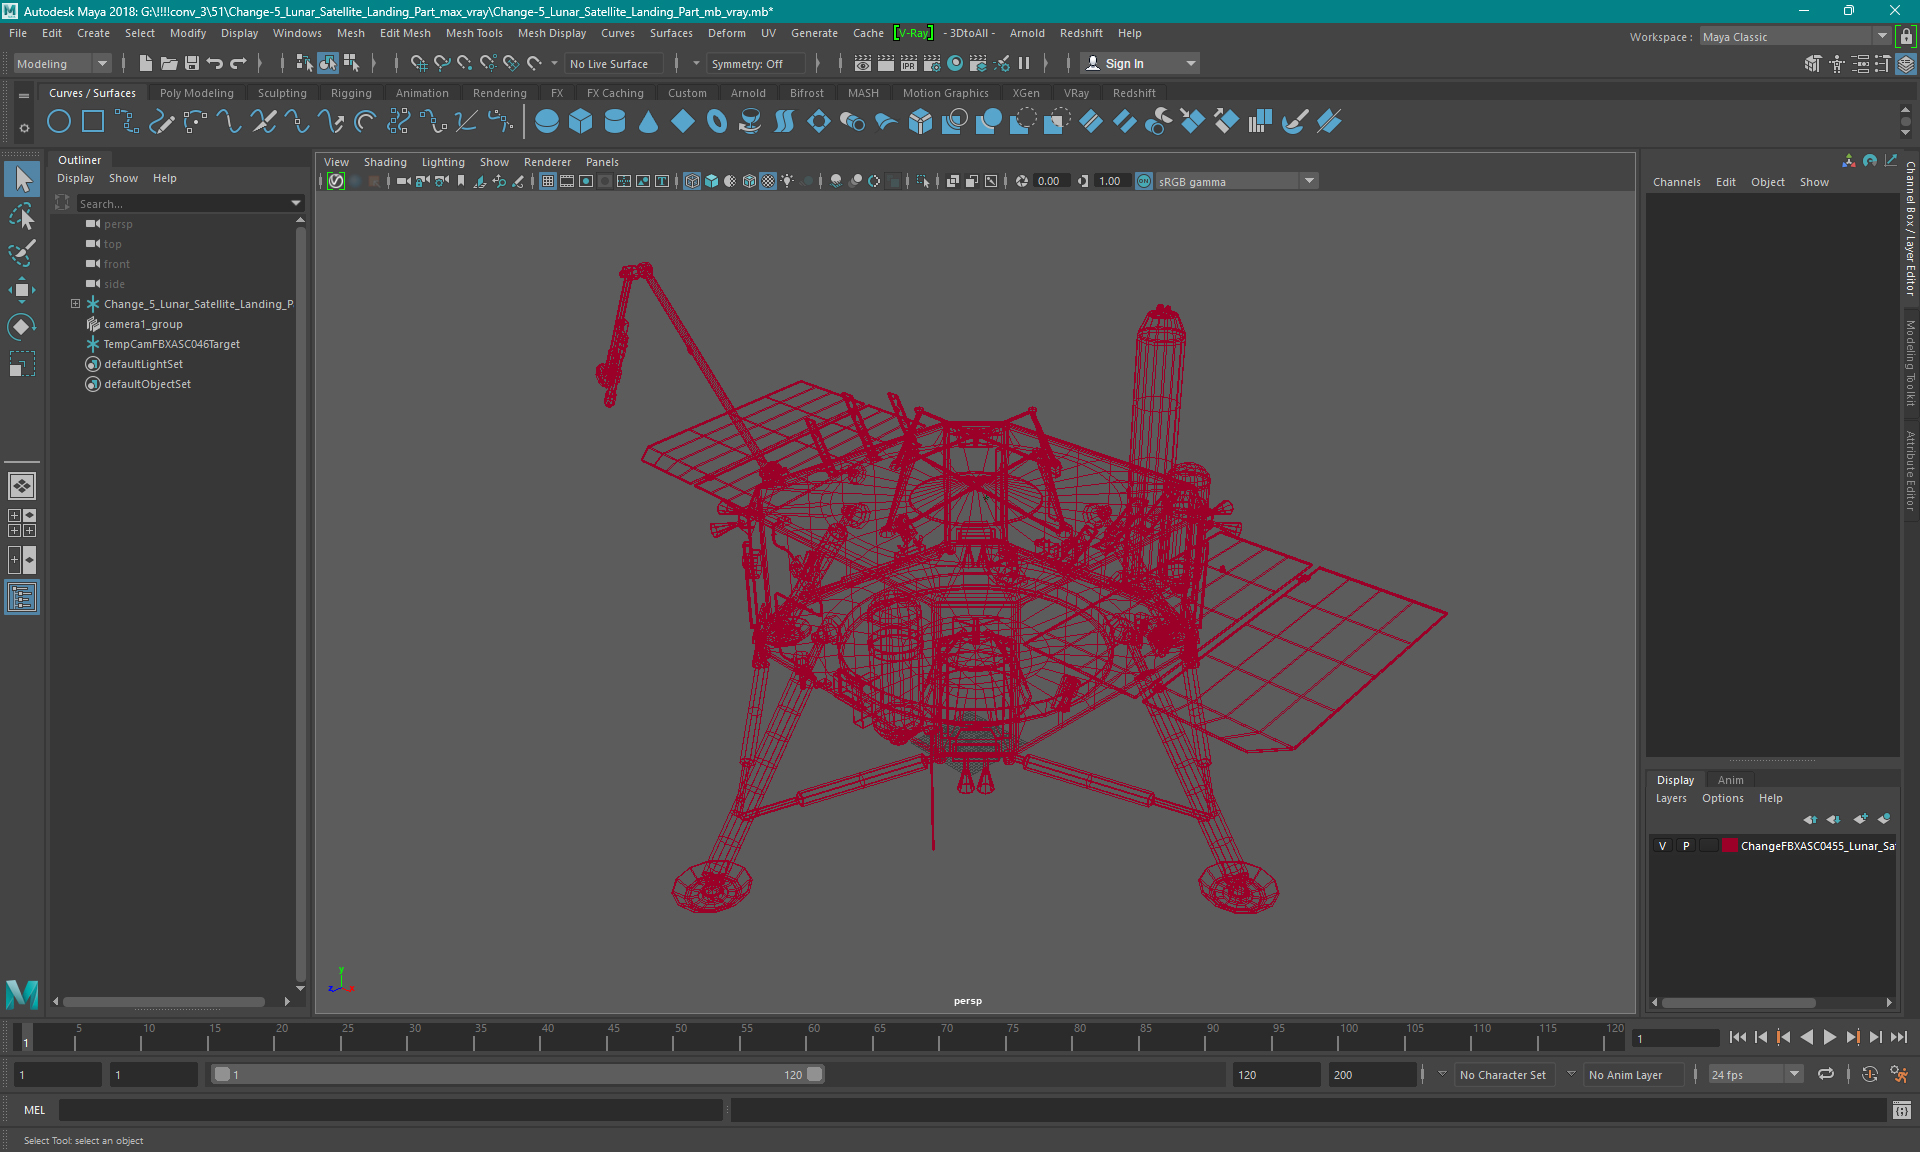Open the No Character Set dropdown
The image size is (1920, 1152).
[x=1502, y=1075]
